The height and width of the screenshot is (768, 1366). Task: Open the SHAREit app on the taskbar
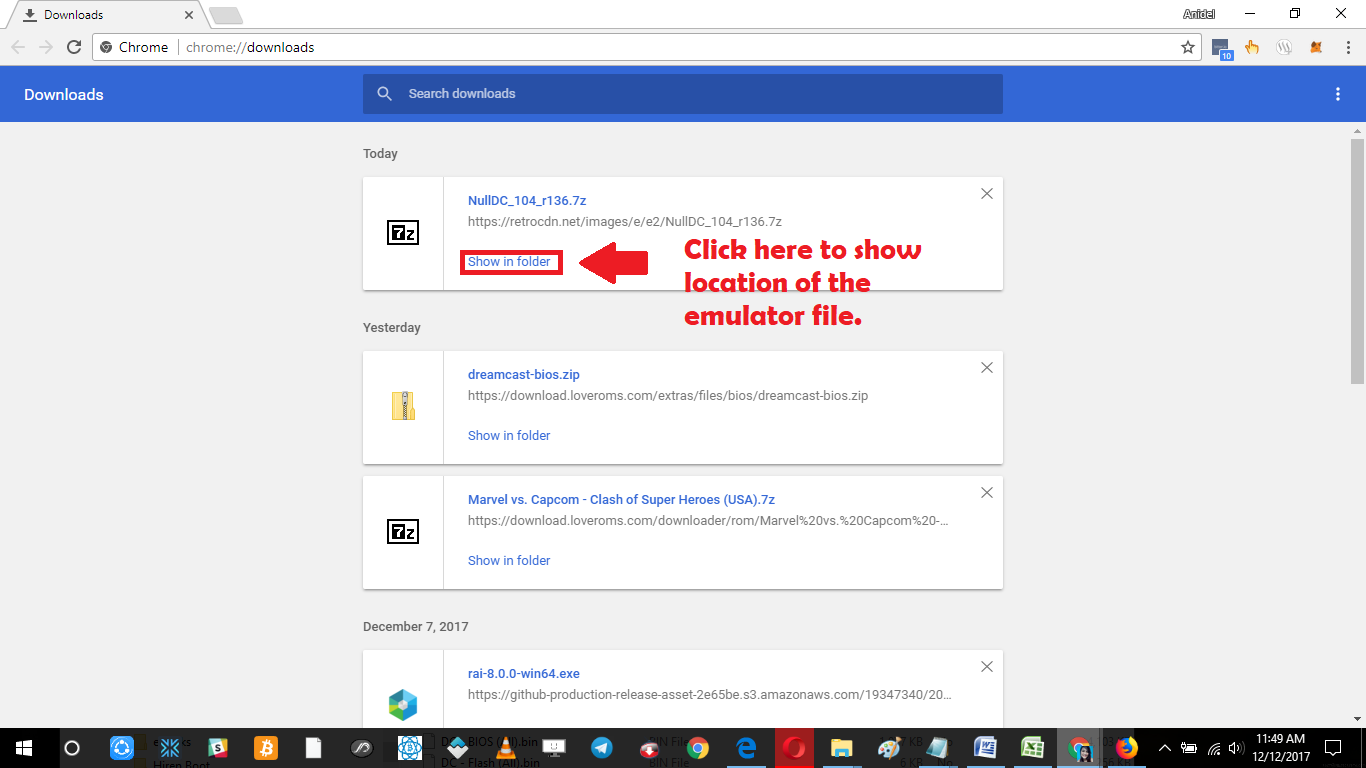pos(122,748)
